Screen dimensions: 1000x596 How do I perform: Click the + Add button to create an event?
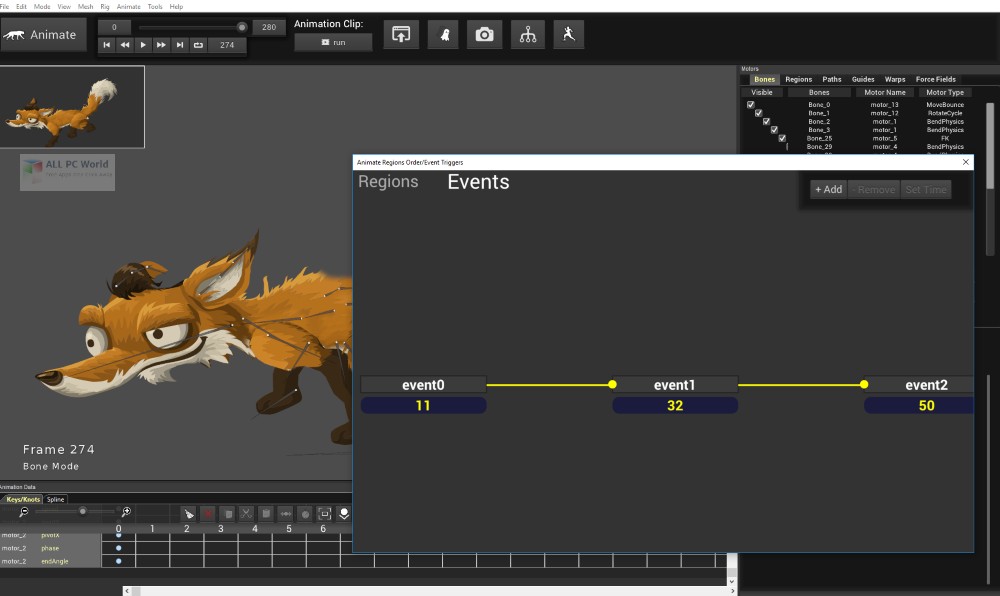[x=828, y=189]
